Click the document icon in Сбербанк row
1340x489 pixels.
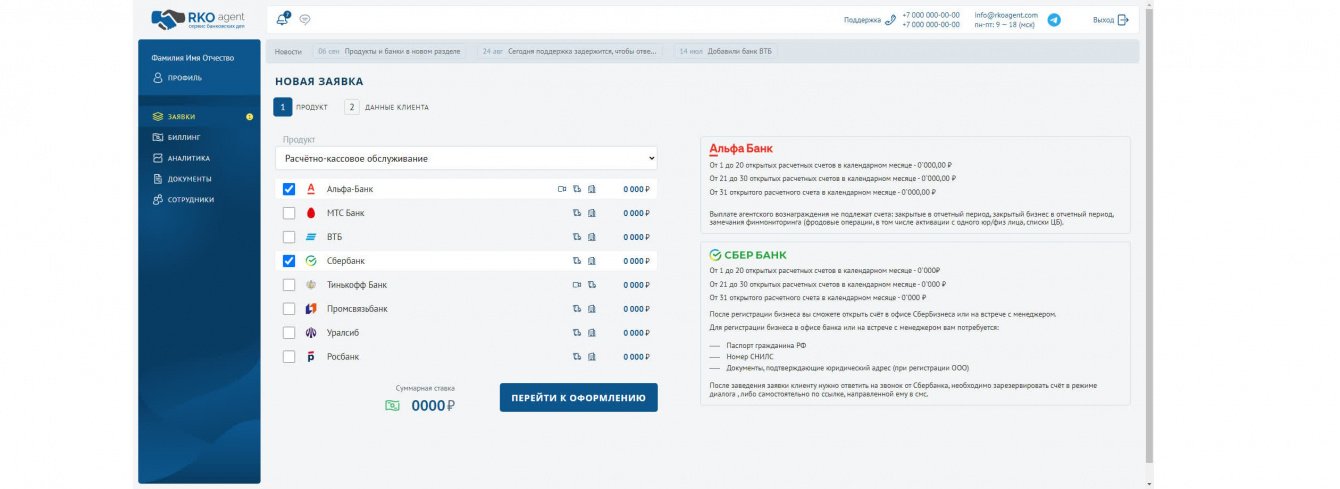(591, 261)
